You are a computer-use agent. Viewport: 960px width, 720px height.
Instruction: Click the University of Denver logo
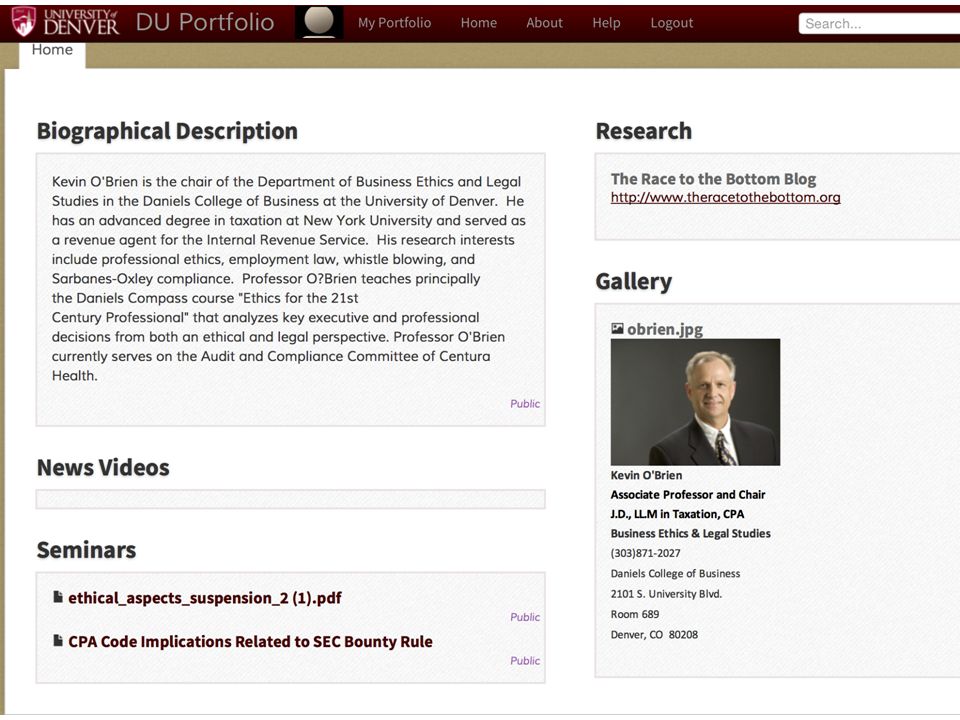click(x=66, y=22)
